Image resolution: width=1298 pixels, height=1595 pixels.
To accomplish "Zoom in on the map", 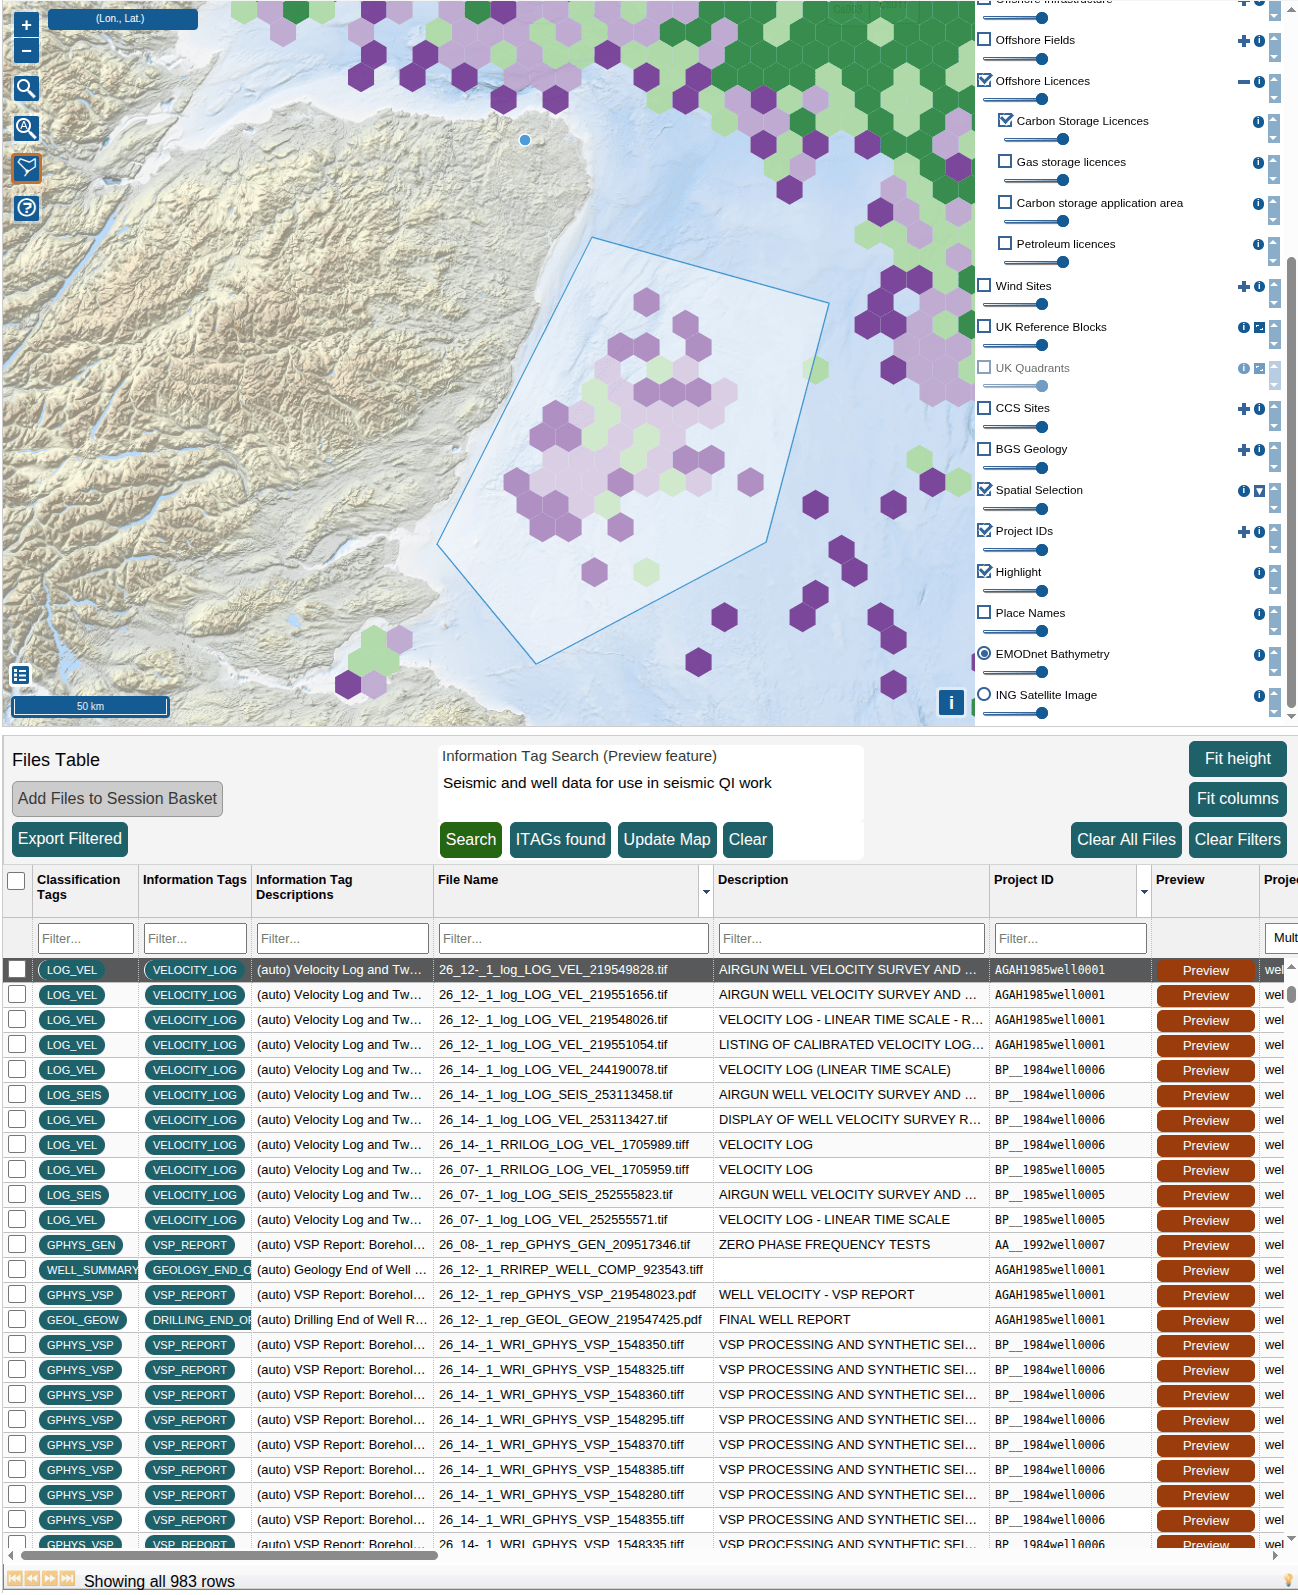I will (x=26, y=25).
